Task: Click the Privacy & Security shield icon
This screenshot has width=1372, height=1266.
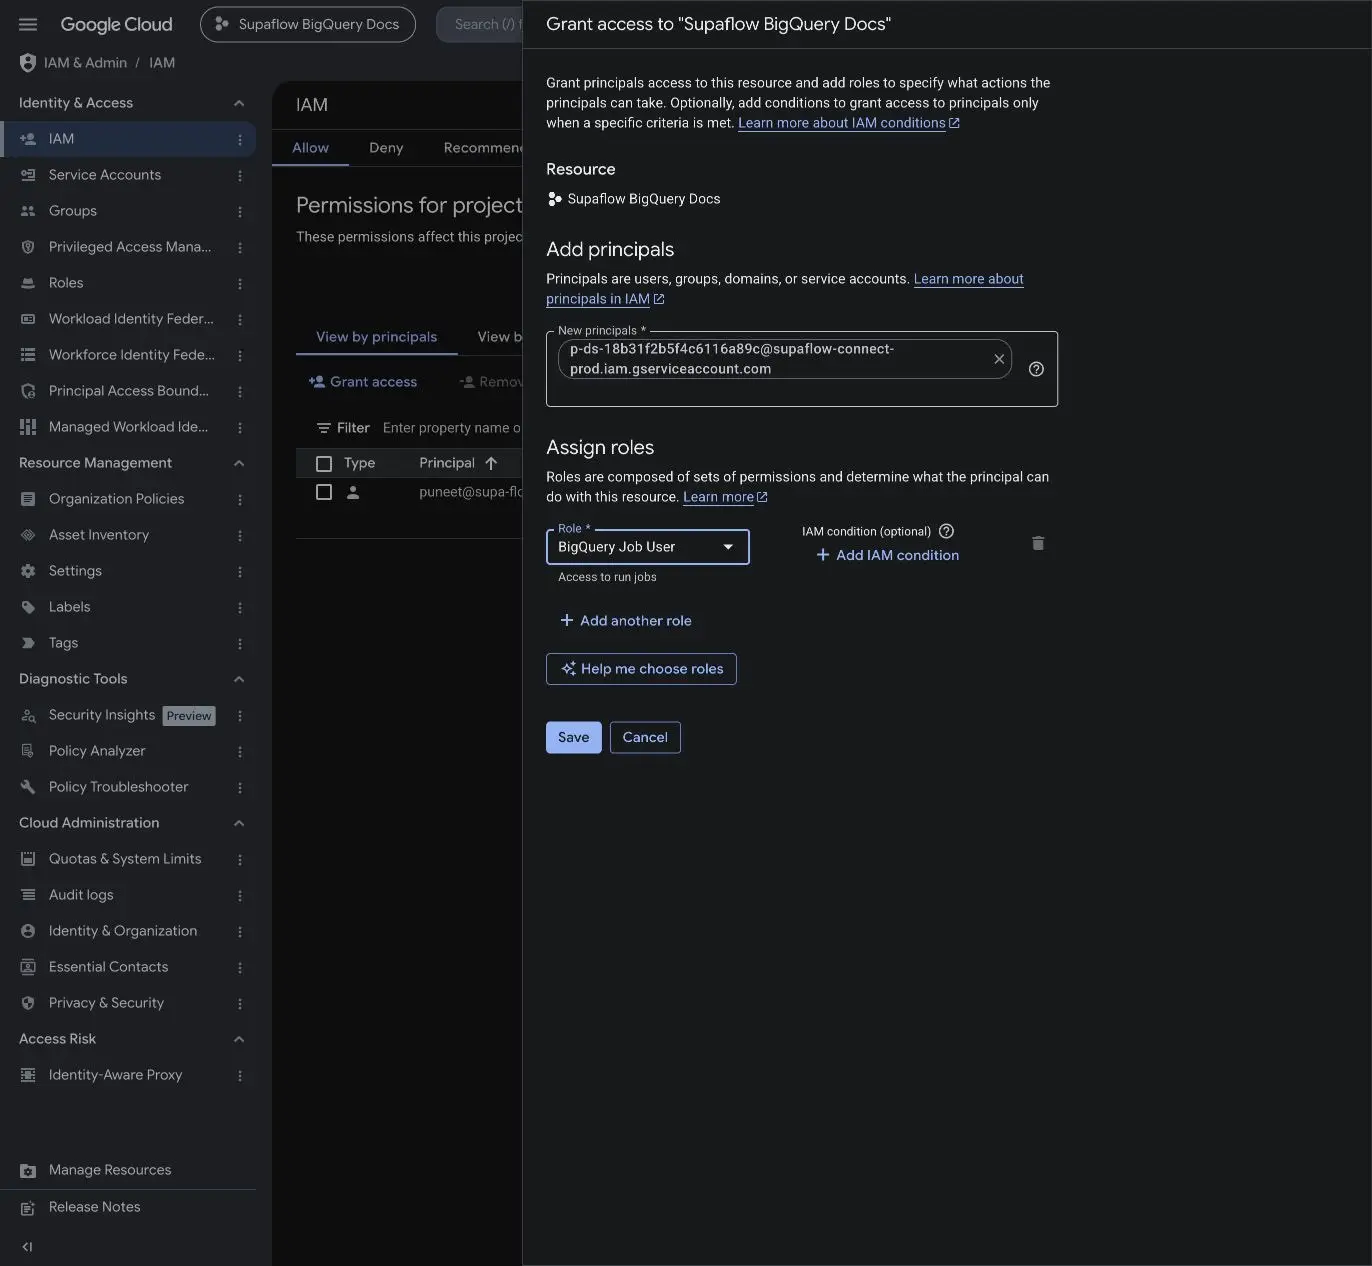Action: pyautogui.click(x=28, y=1003)
